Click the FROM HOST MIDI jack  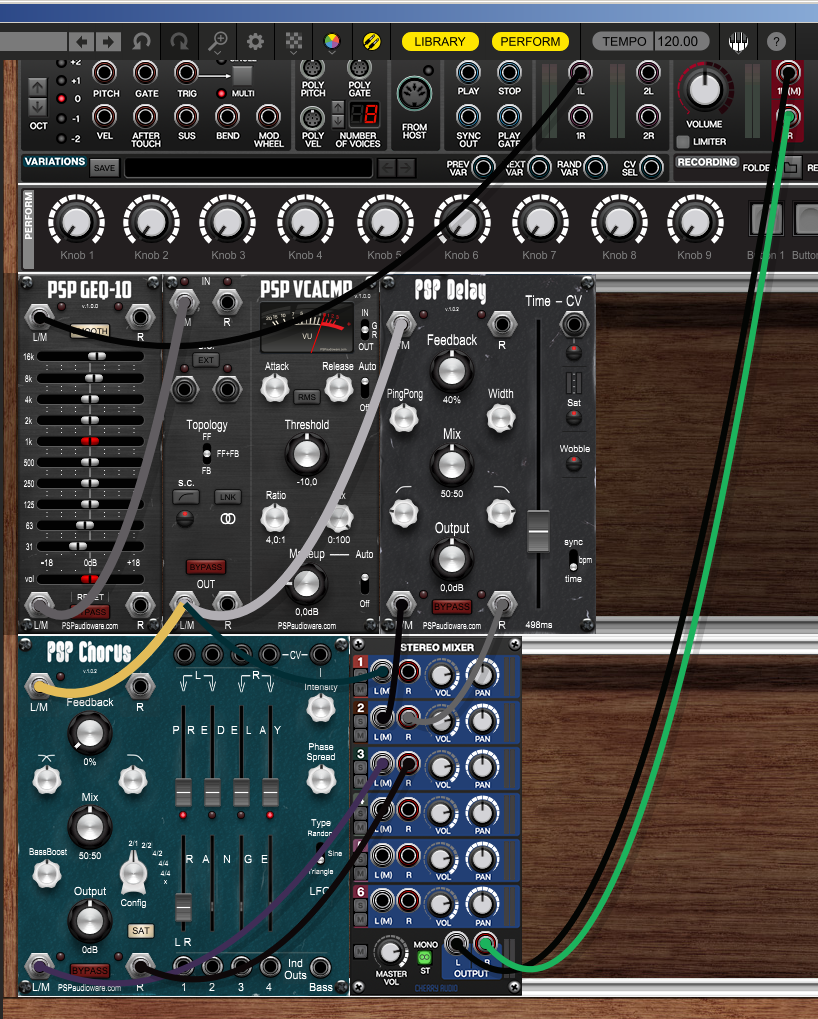[x=414, y=94]
